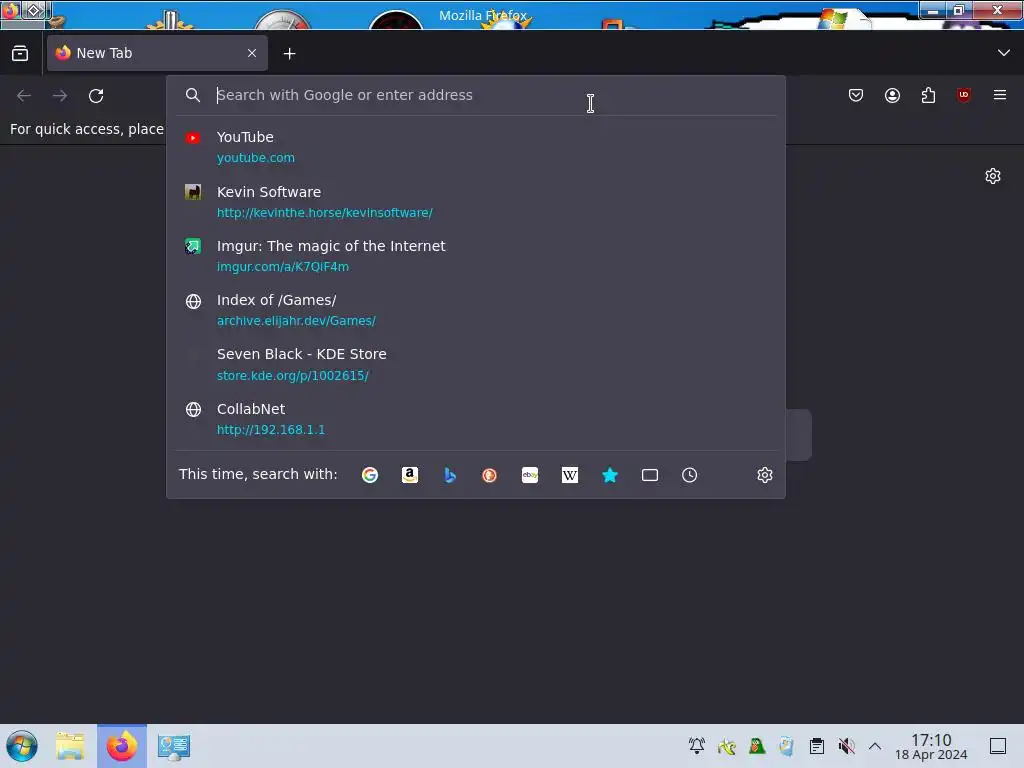Open the youtube.com URL

tap(255, 158)
